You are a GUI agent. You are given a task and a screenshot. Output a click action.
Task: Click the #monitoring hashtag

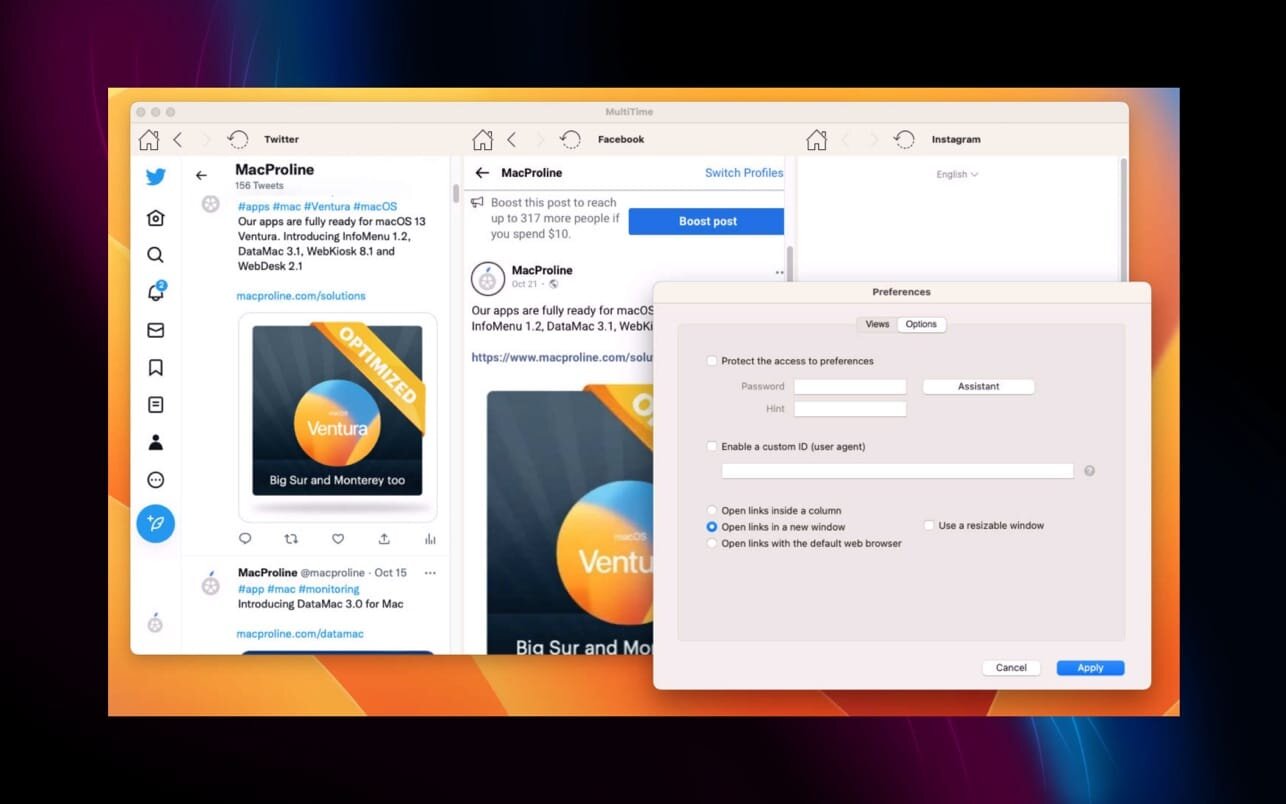[x=329, y=589]
